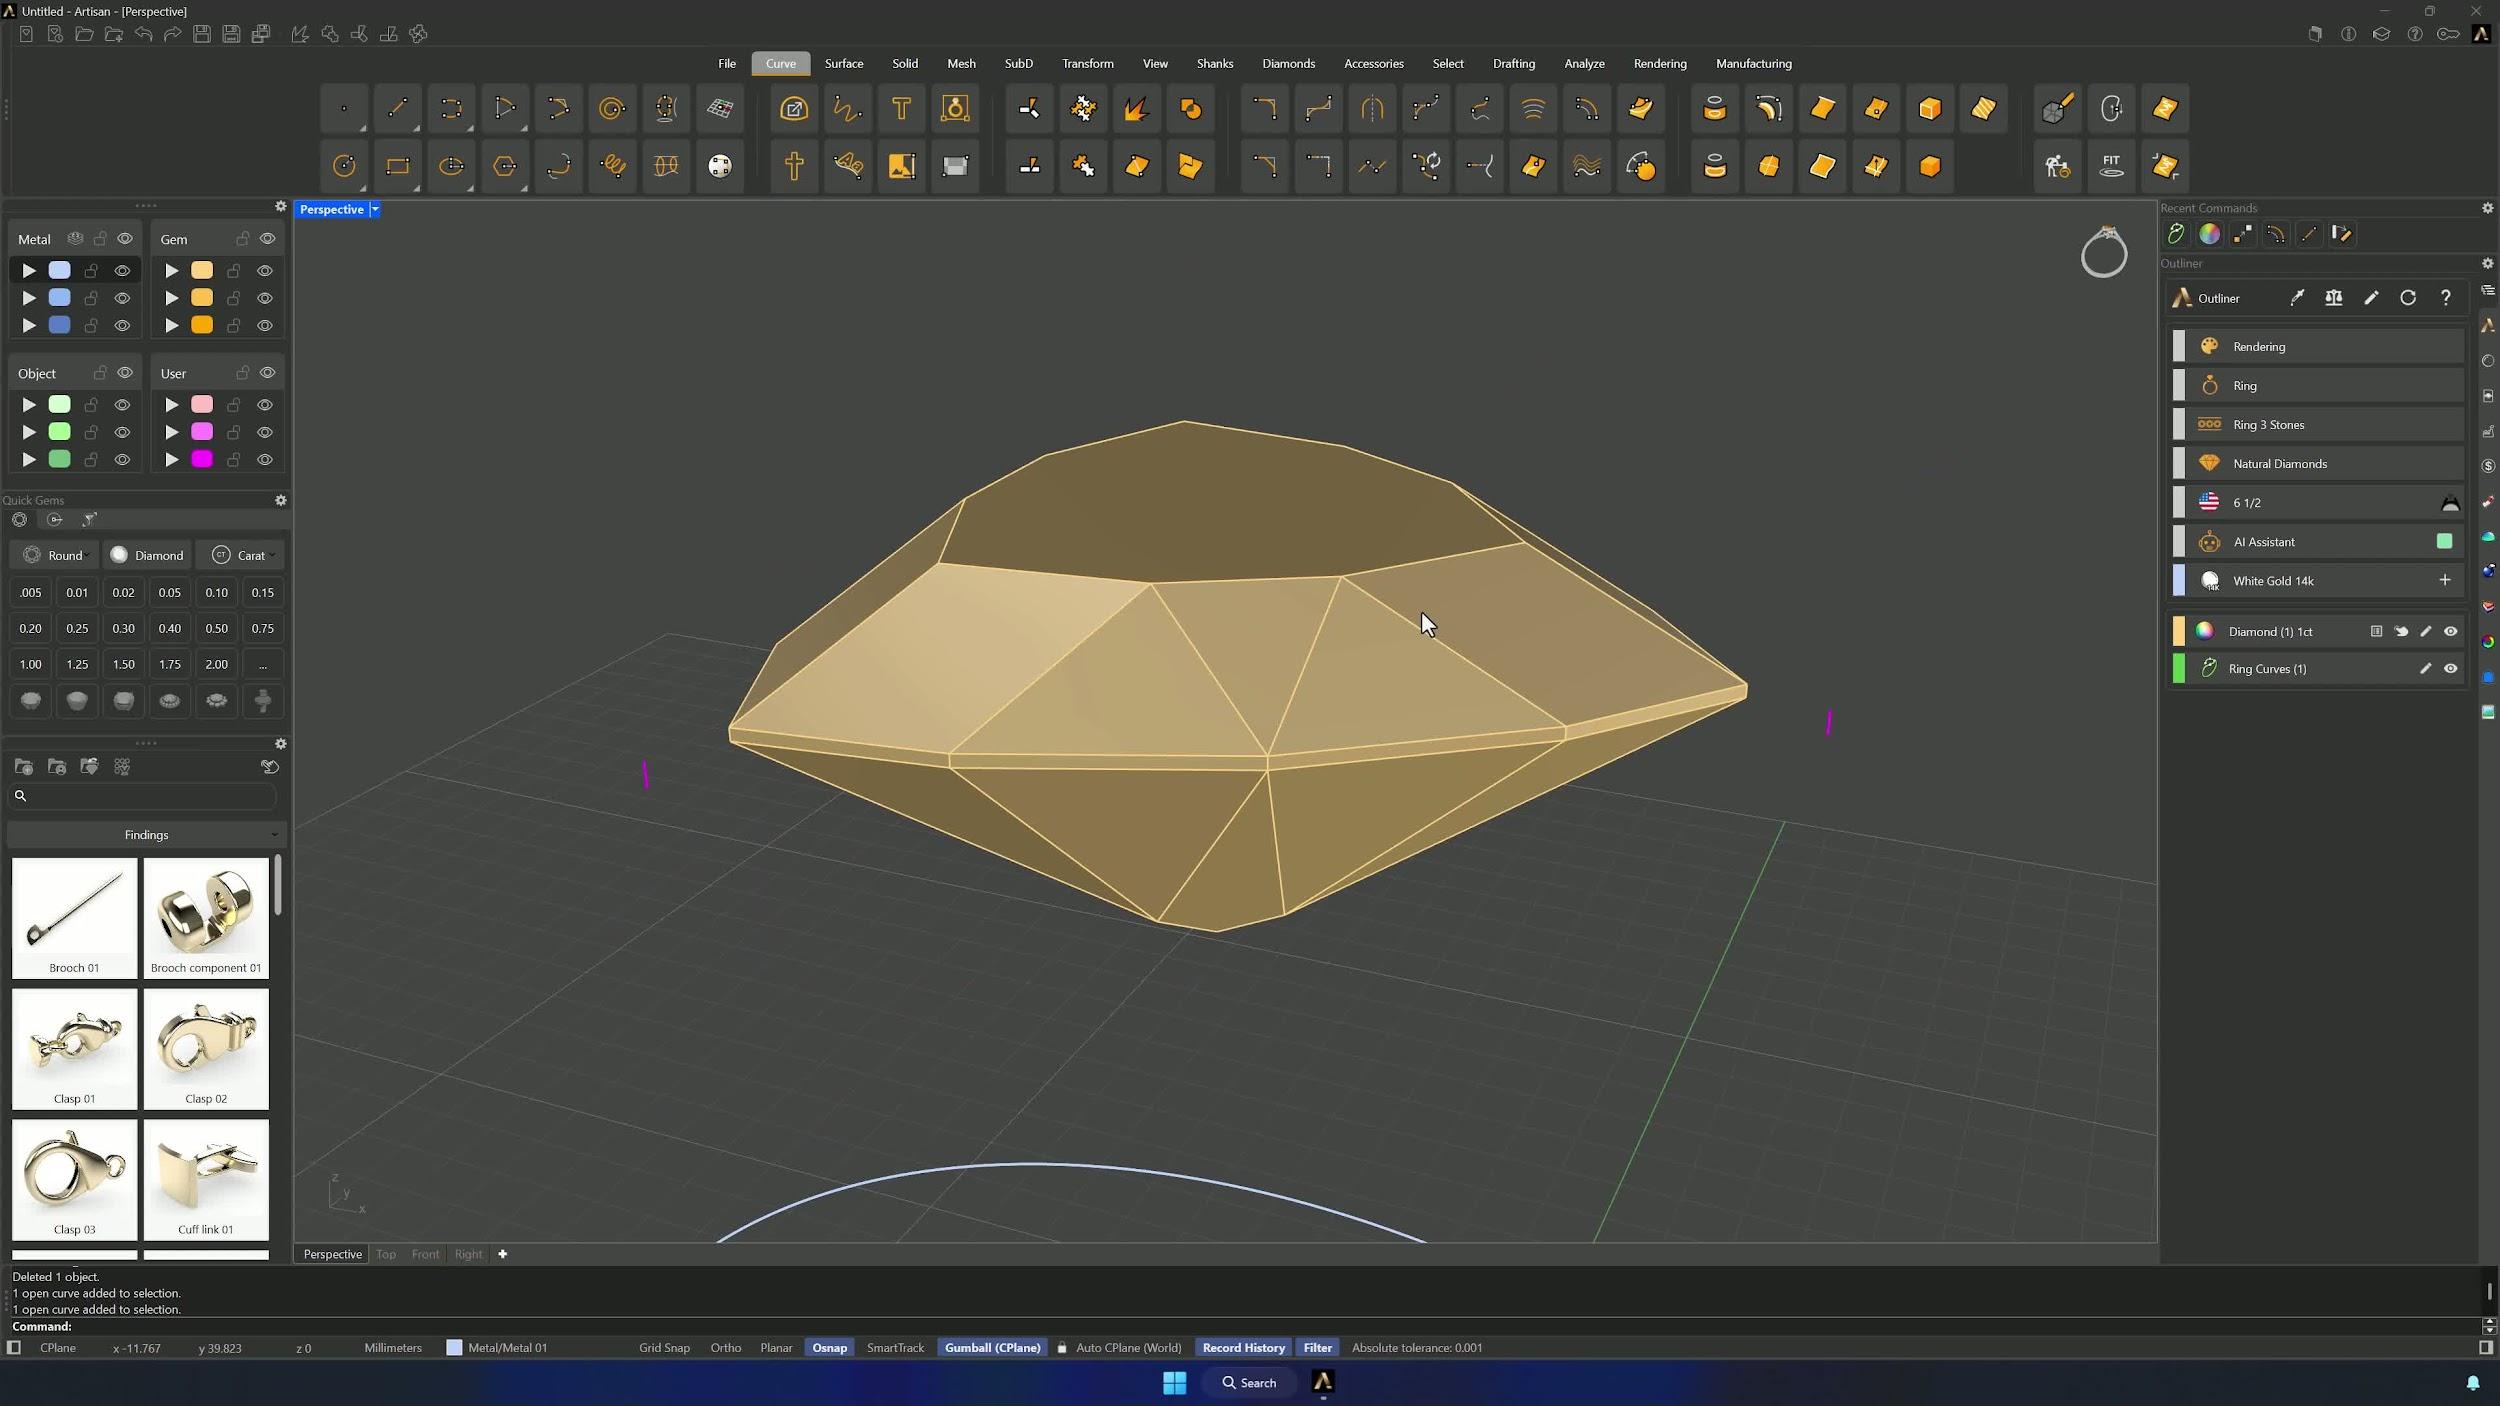Select the orange solid box icon
The width and height of the screenshot is (2500, 1406).
click(1930, 166)
